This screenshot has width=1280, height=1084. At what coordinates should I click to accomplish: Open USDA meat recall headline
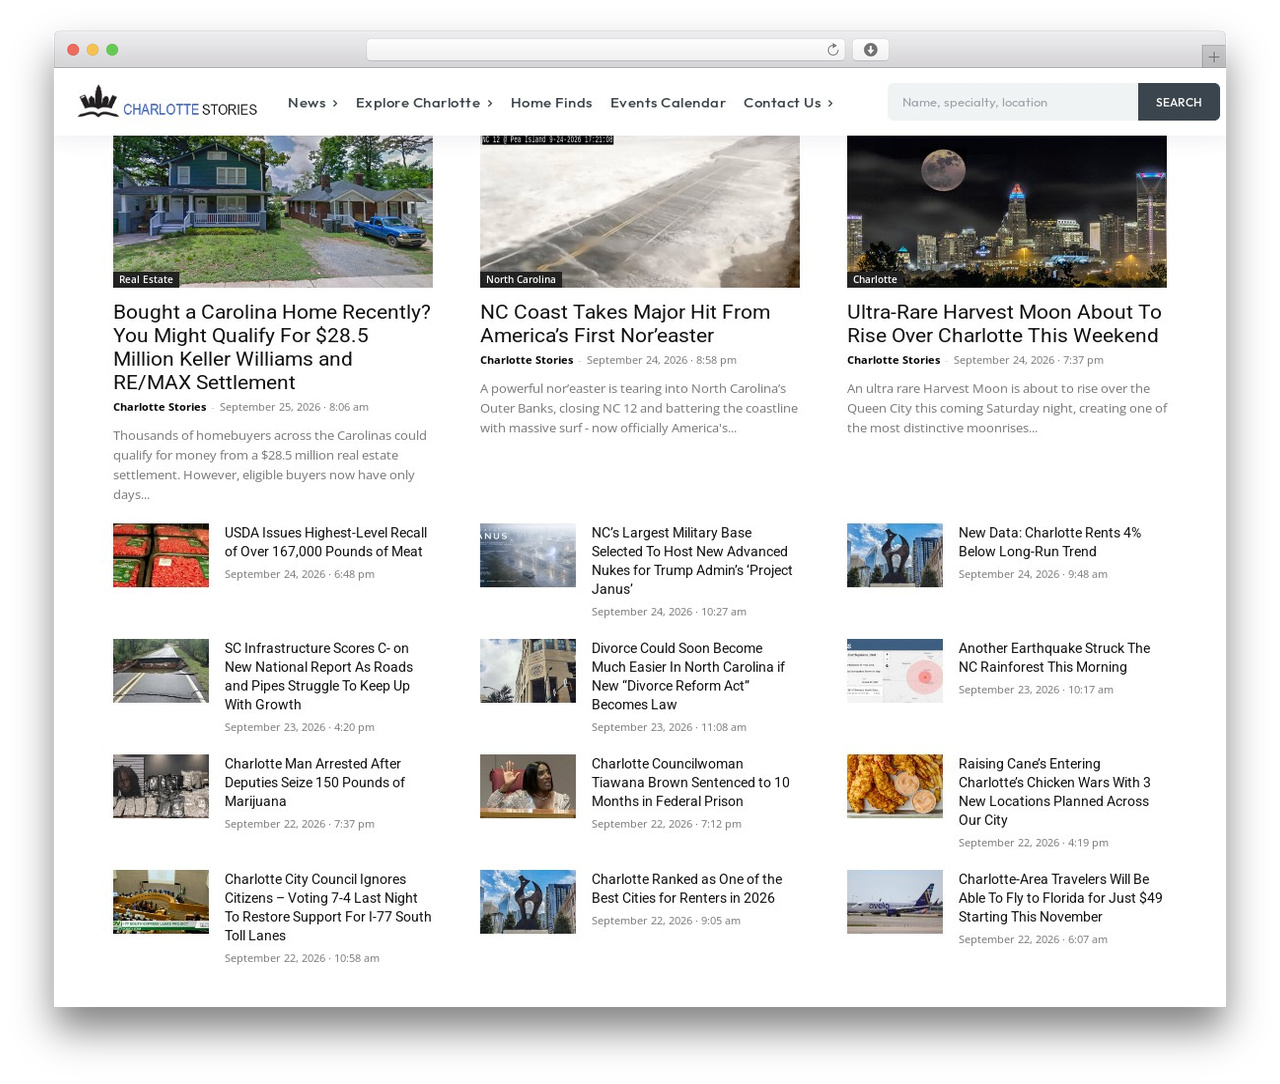tap(326, 542)
